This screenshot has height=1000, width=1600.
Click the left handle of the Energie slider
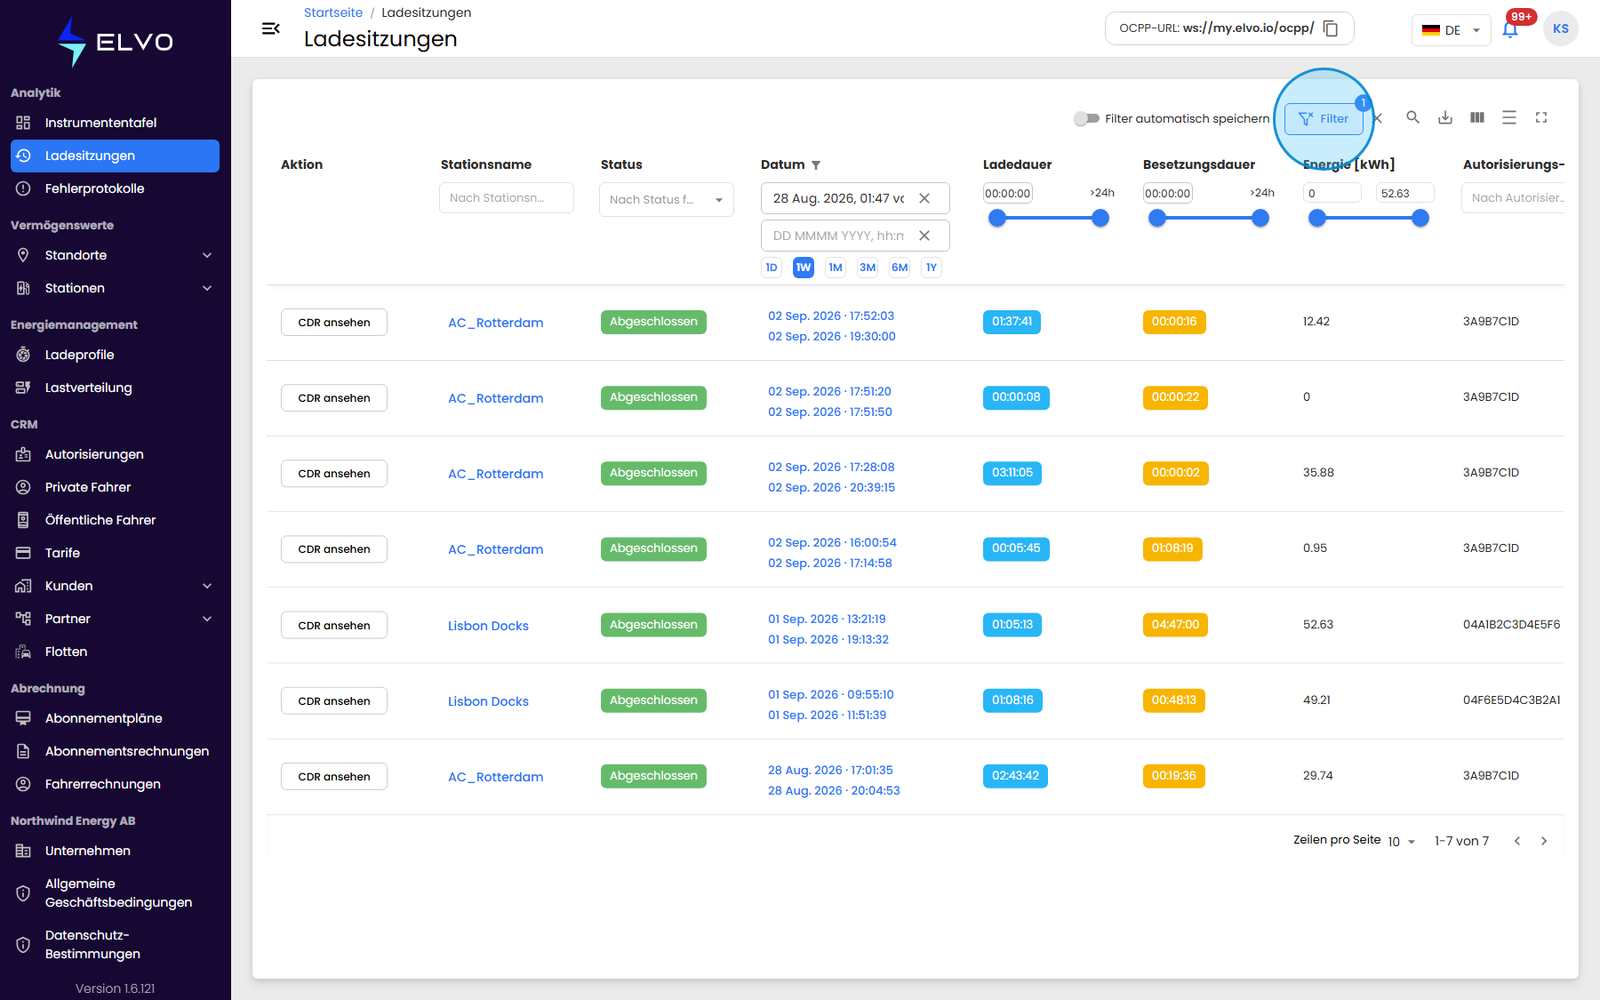1317,218
